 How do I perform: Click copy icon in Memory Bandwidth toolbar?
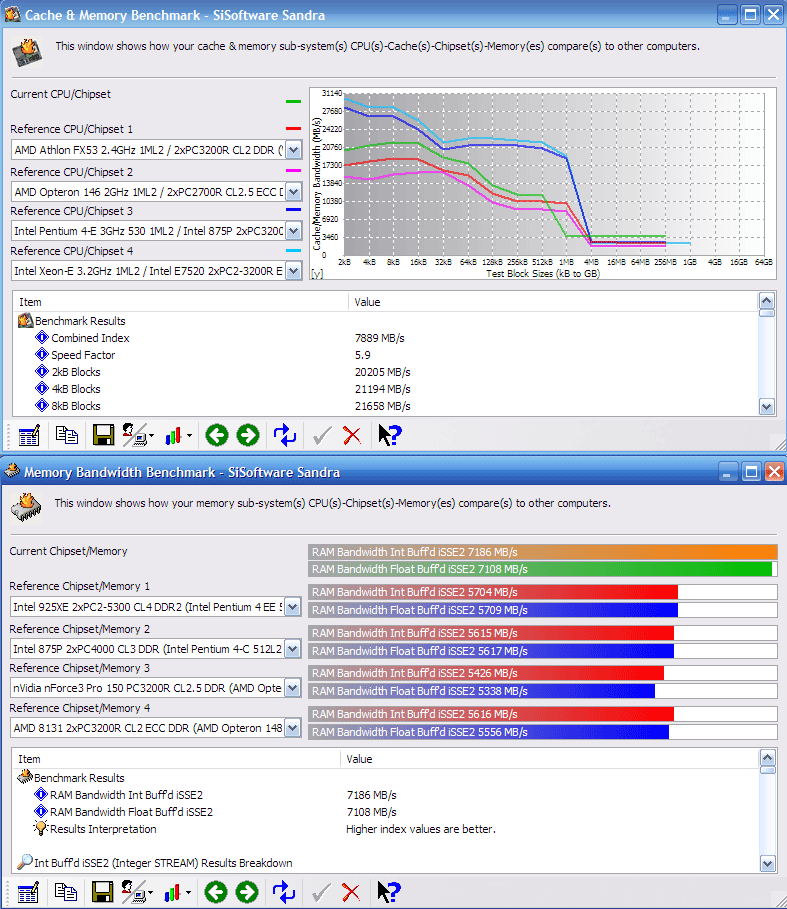(x=66, y=892)
